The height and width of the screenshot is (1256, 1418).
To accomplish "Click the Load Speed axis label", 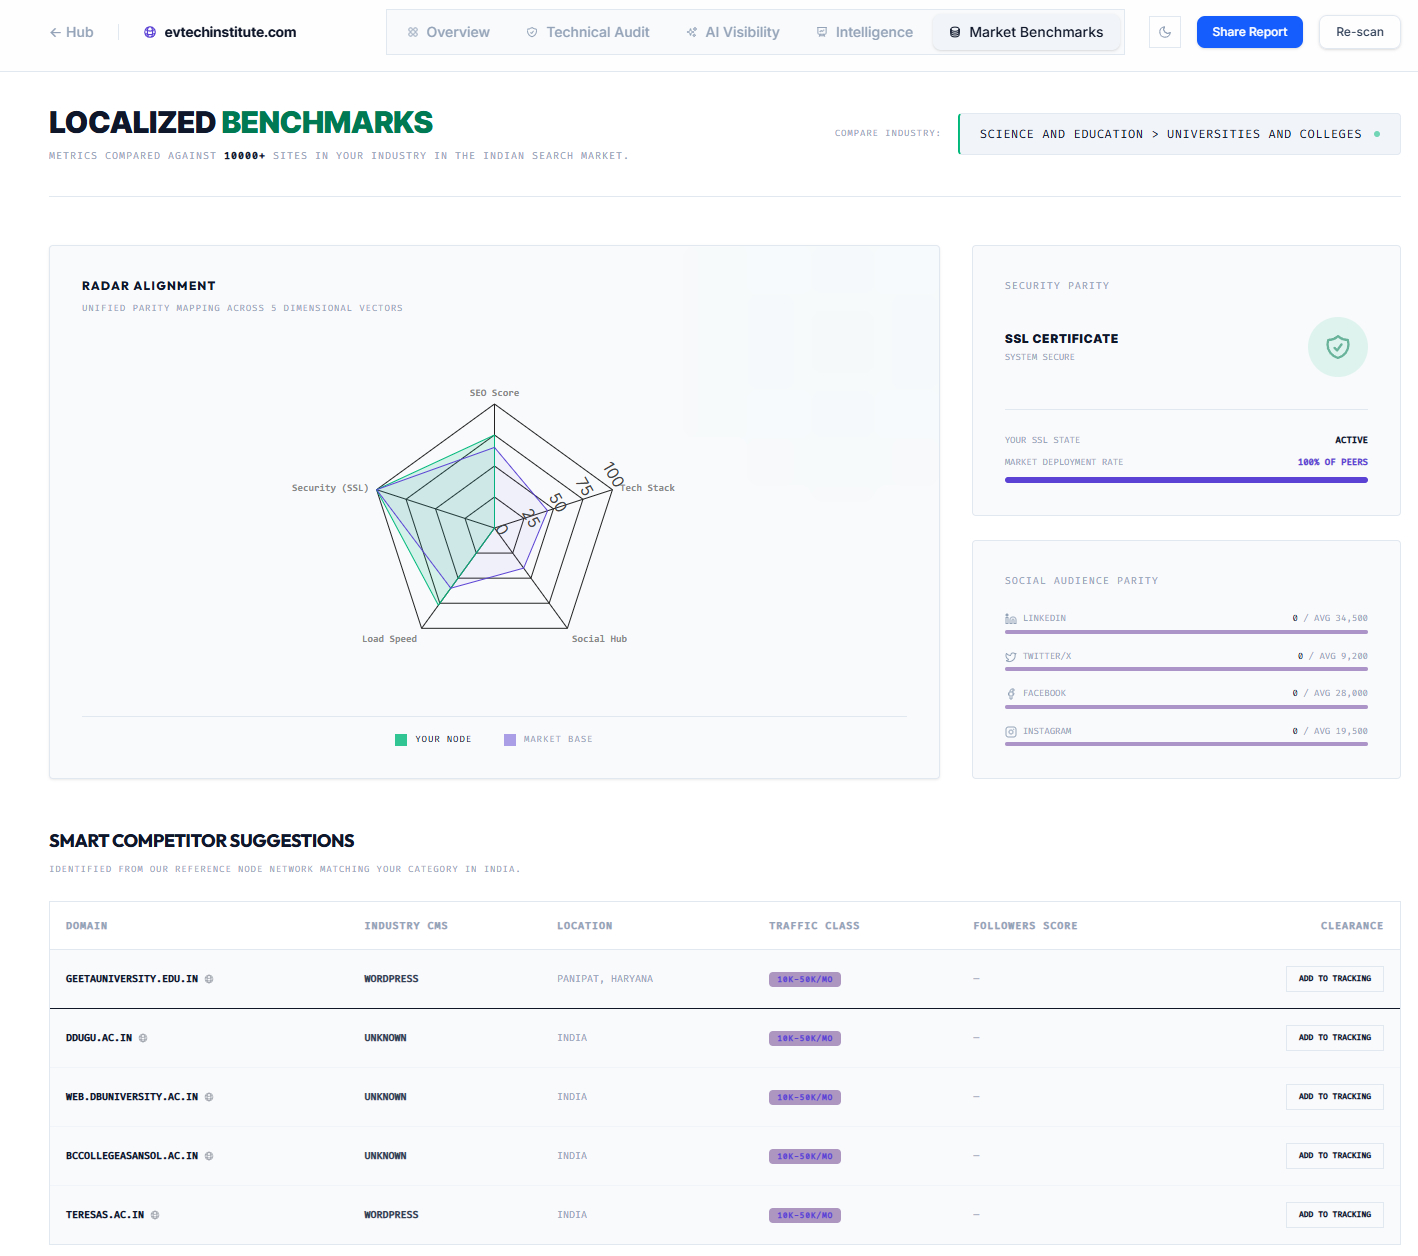I will click(x=389, y=639).
